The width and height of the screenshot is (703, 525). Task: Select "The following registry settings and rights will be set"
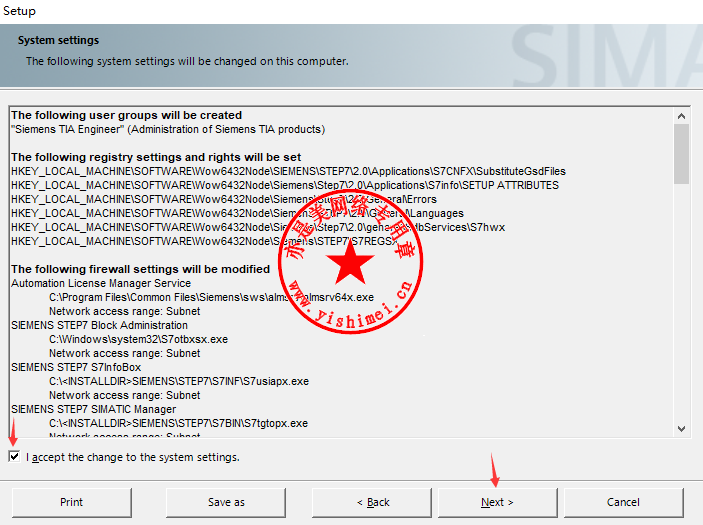coord(156,157)
